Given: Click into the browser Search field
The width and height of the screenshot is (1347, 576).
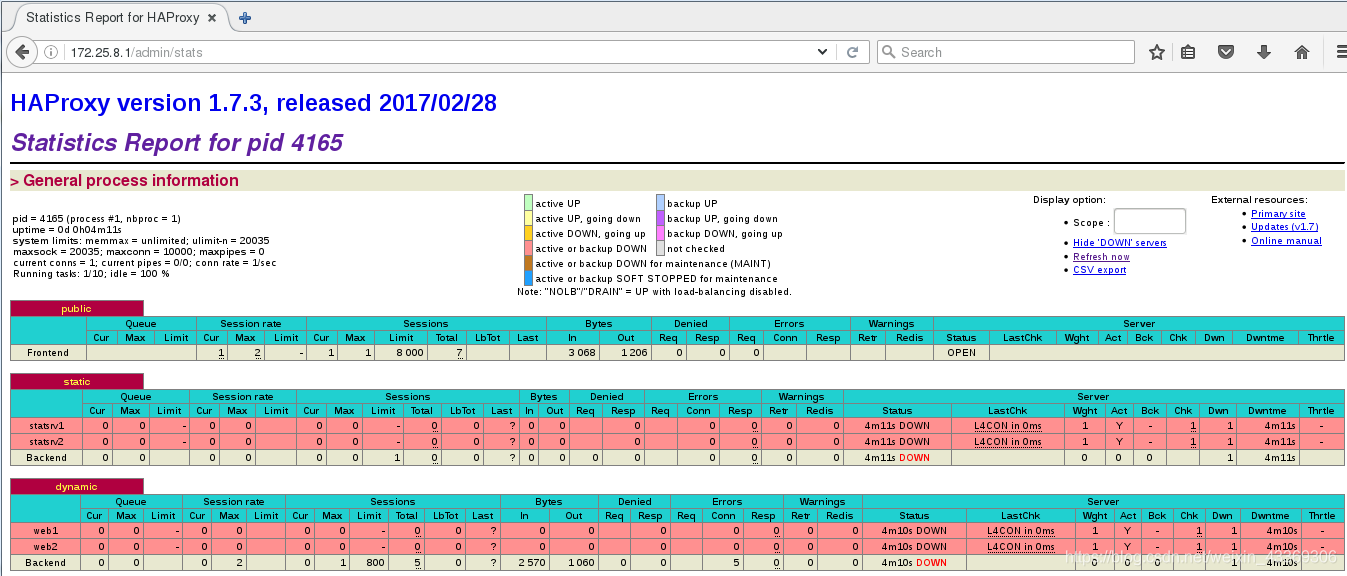Looking at the screenshot, I should (x=1005, y=52).
